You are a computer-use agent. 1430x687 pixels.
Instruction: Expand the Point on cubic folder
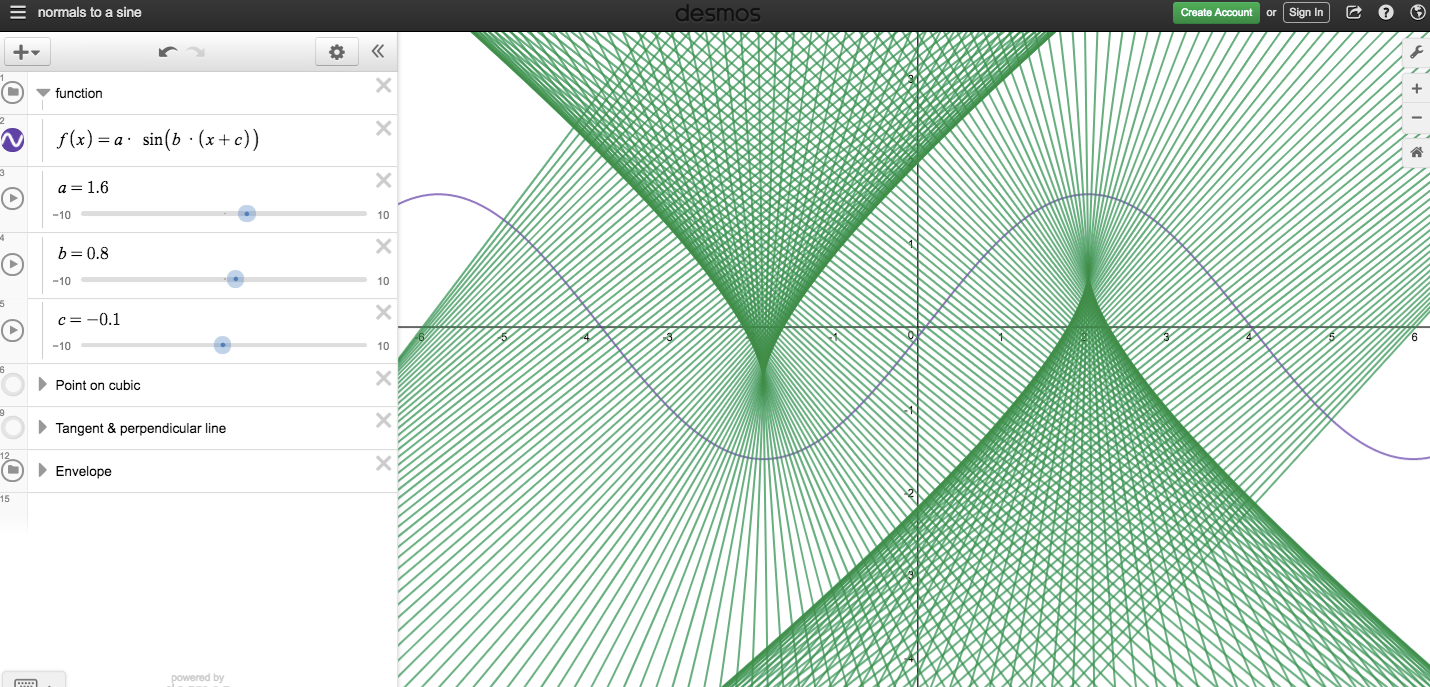coord(42,385)
